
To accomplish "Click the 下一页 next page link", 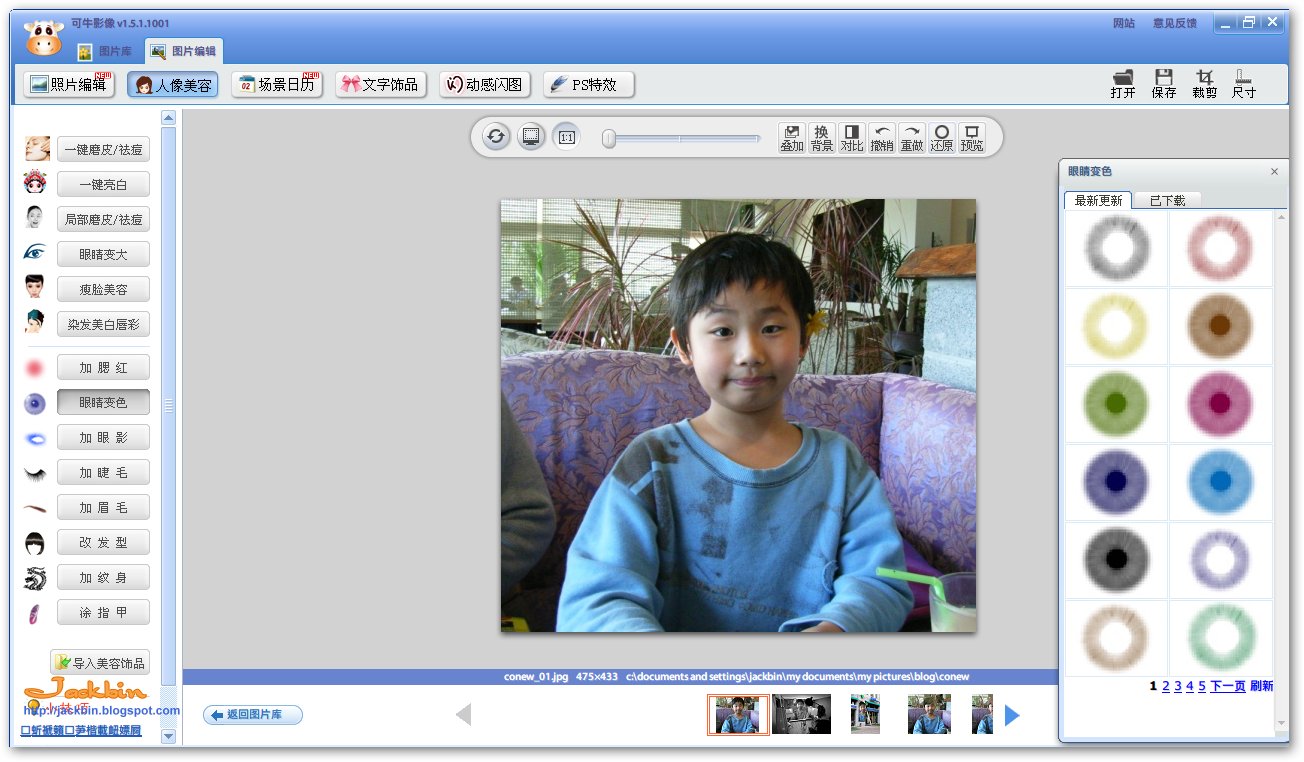I will pyautogui.click(x=1228, y=686).
